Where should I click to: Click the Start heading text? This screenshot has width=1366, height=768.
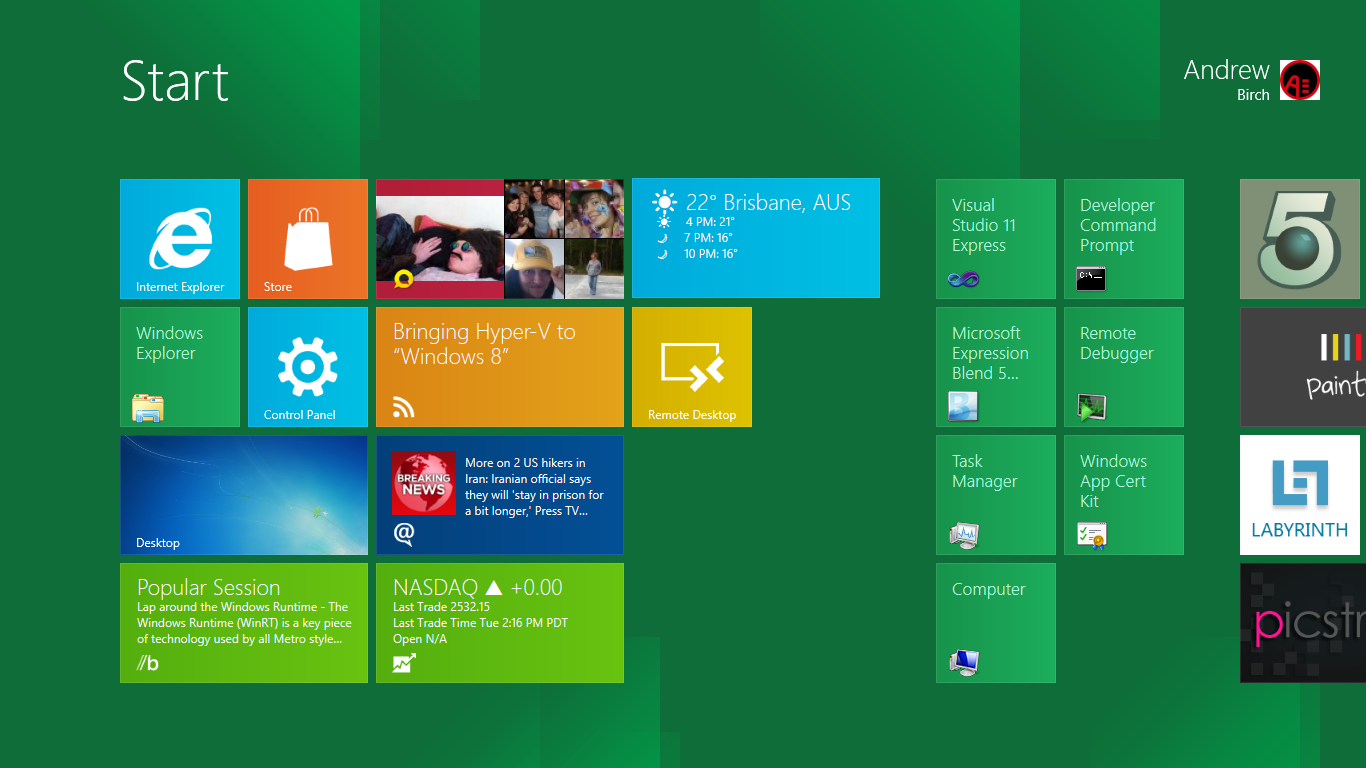pyautogui.click(x=175, y=81)
